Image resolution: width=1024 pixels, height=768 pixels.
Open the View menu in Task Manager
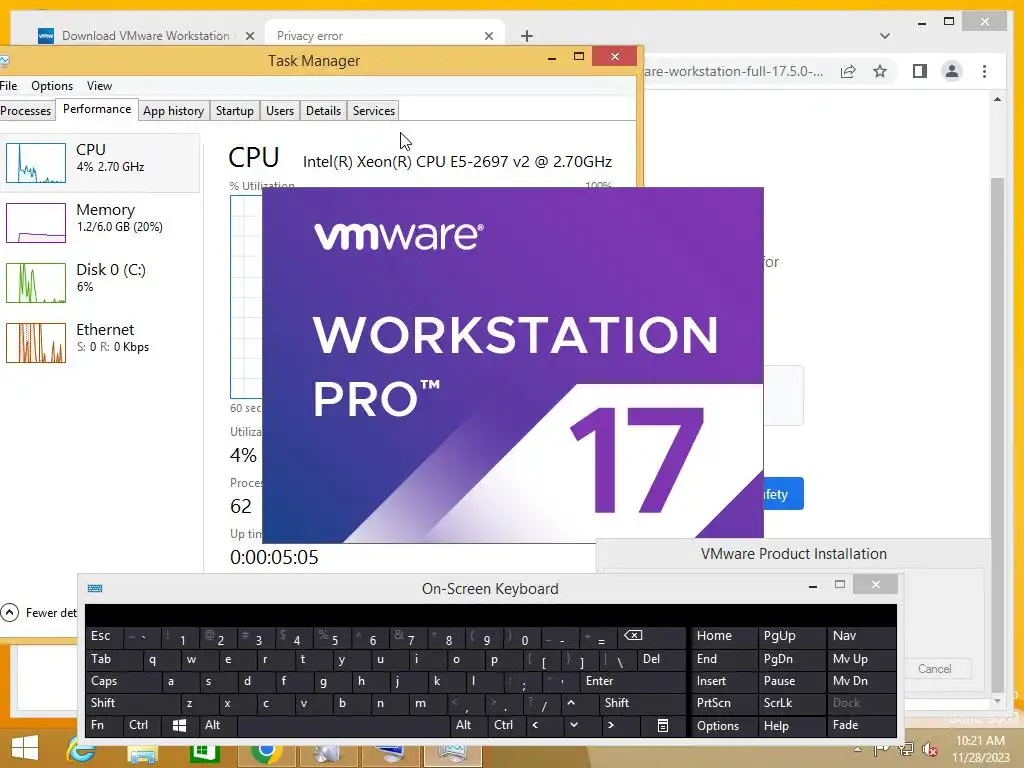(x=99, y=86)
